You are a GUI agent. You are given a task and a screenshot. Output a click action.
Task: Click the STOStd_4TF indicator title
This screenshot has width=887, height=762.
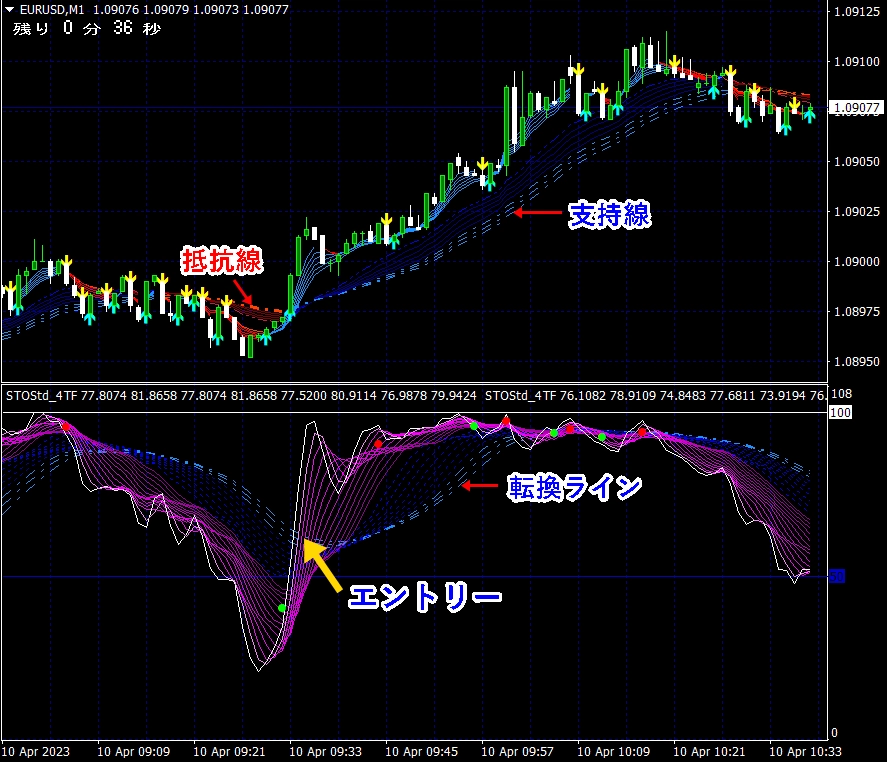pos(41,396)
